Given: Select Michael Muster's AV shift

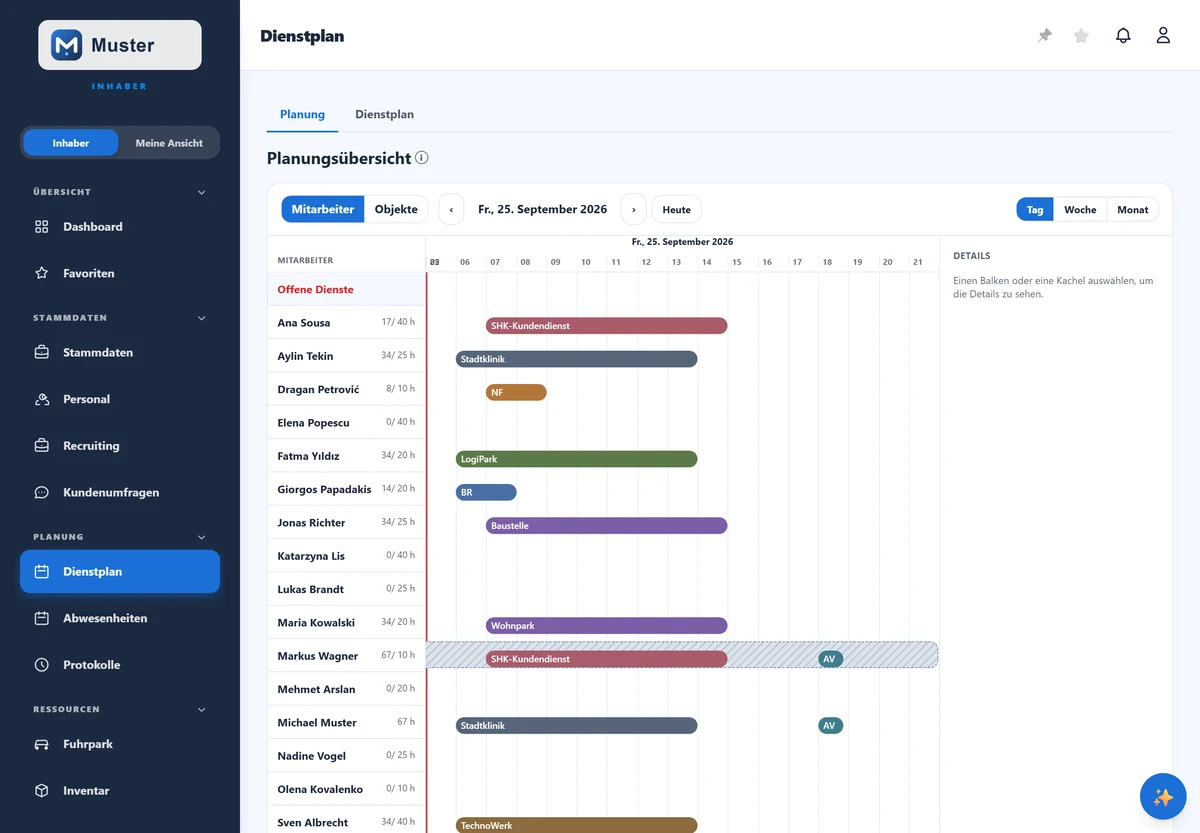Looking at the screenshot, I should [x=830, y=725].
